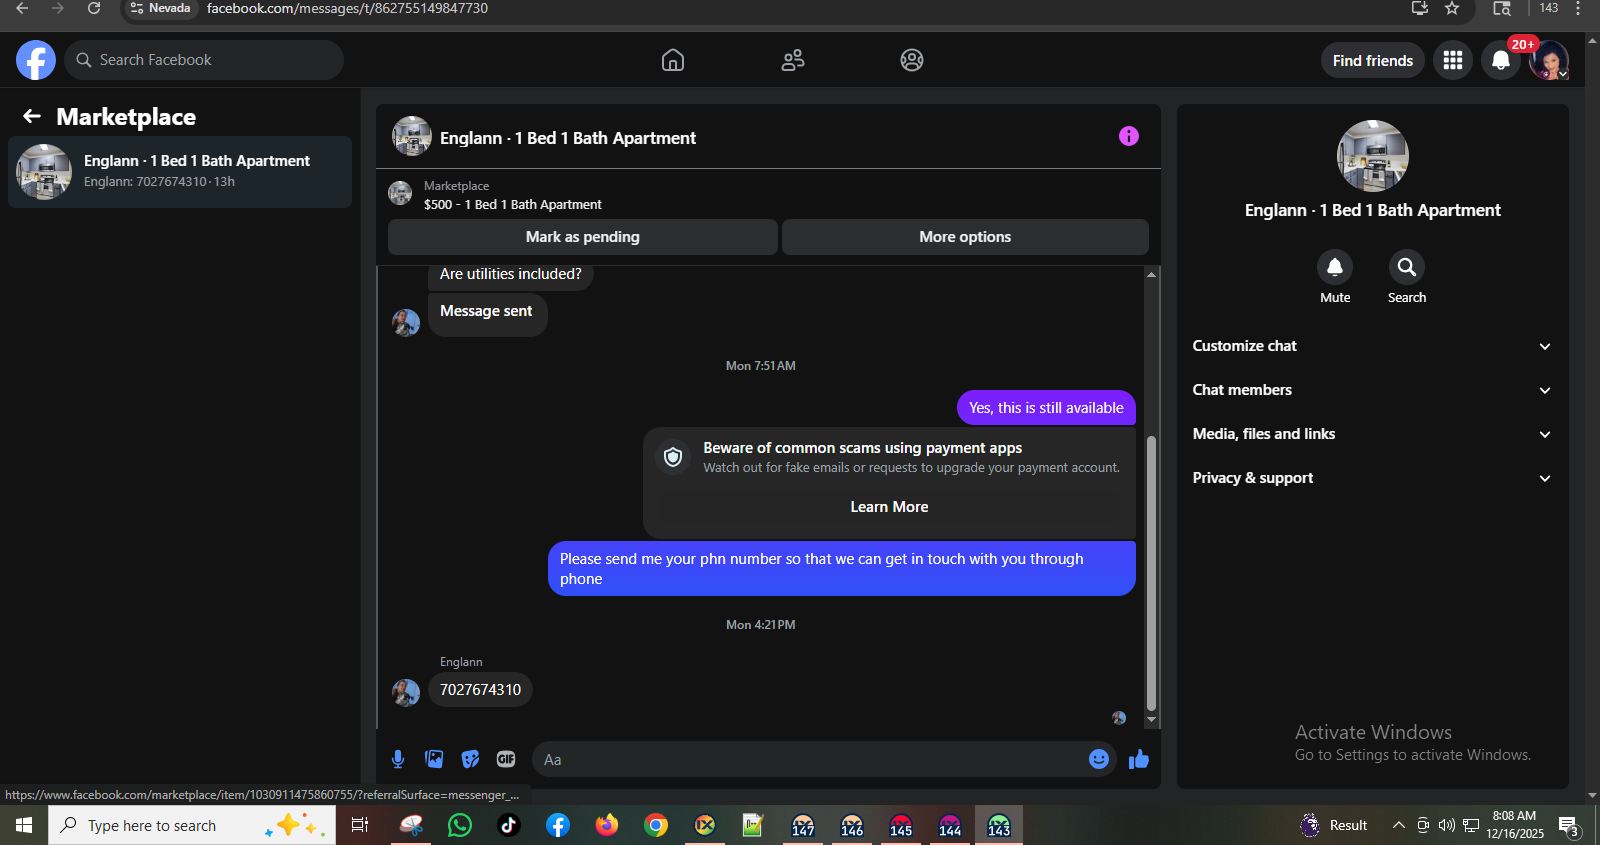Click the message '7027674310'
The height and width of the screenshot is (845, 1600).
(x=480, y=690)
